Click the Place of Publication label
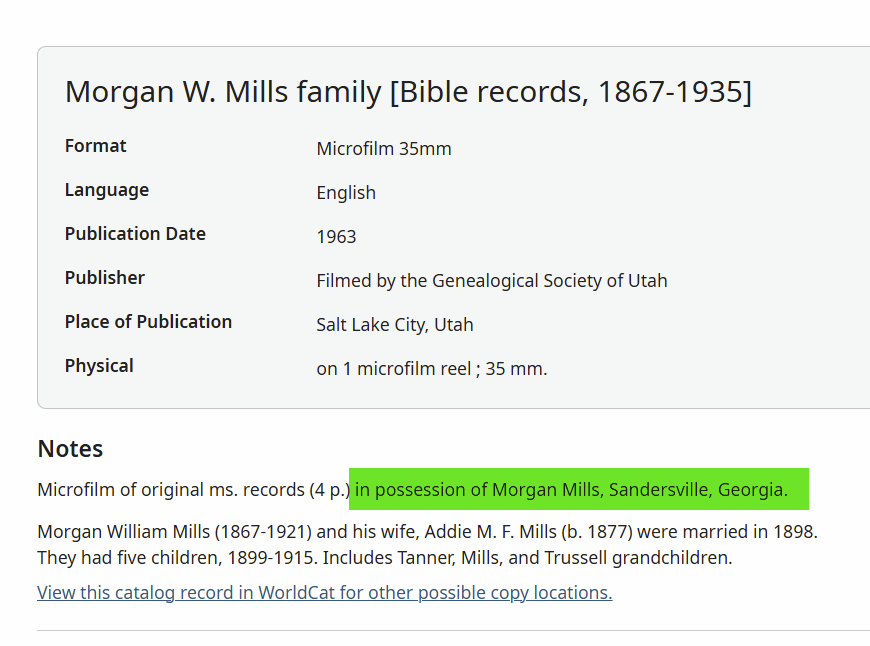870x646 pixels. [148, 322]
